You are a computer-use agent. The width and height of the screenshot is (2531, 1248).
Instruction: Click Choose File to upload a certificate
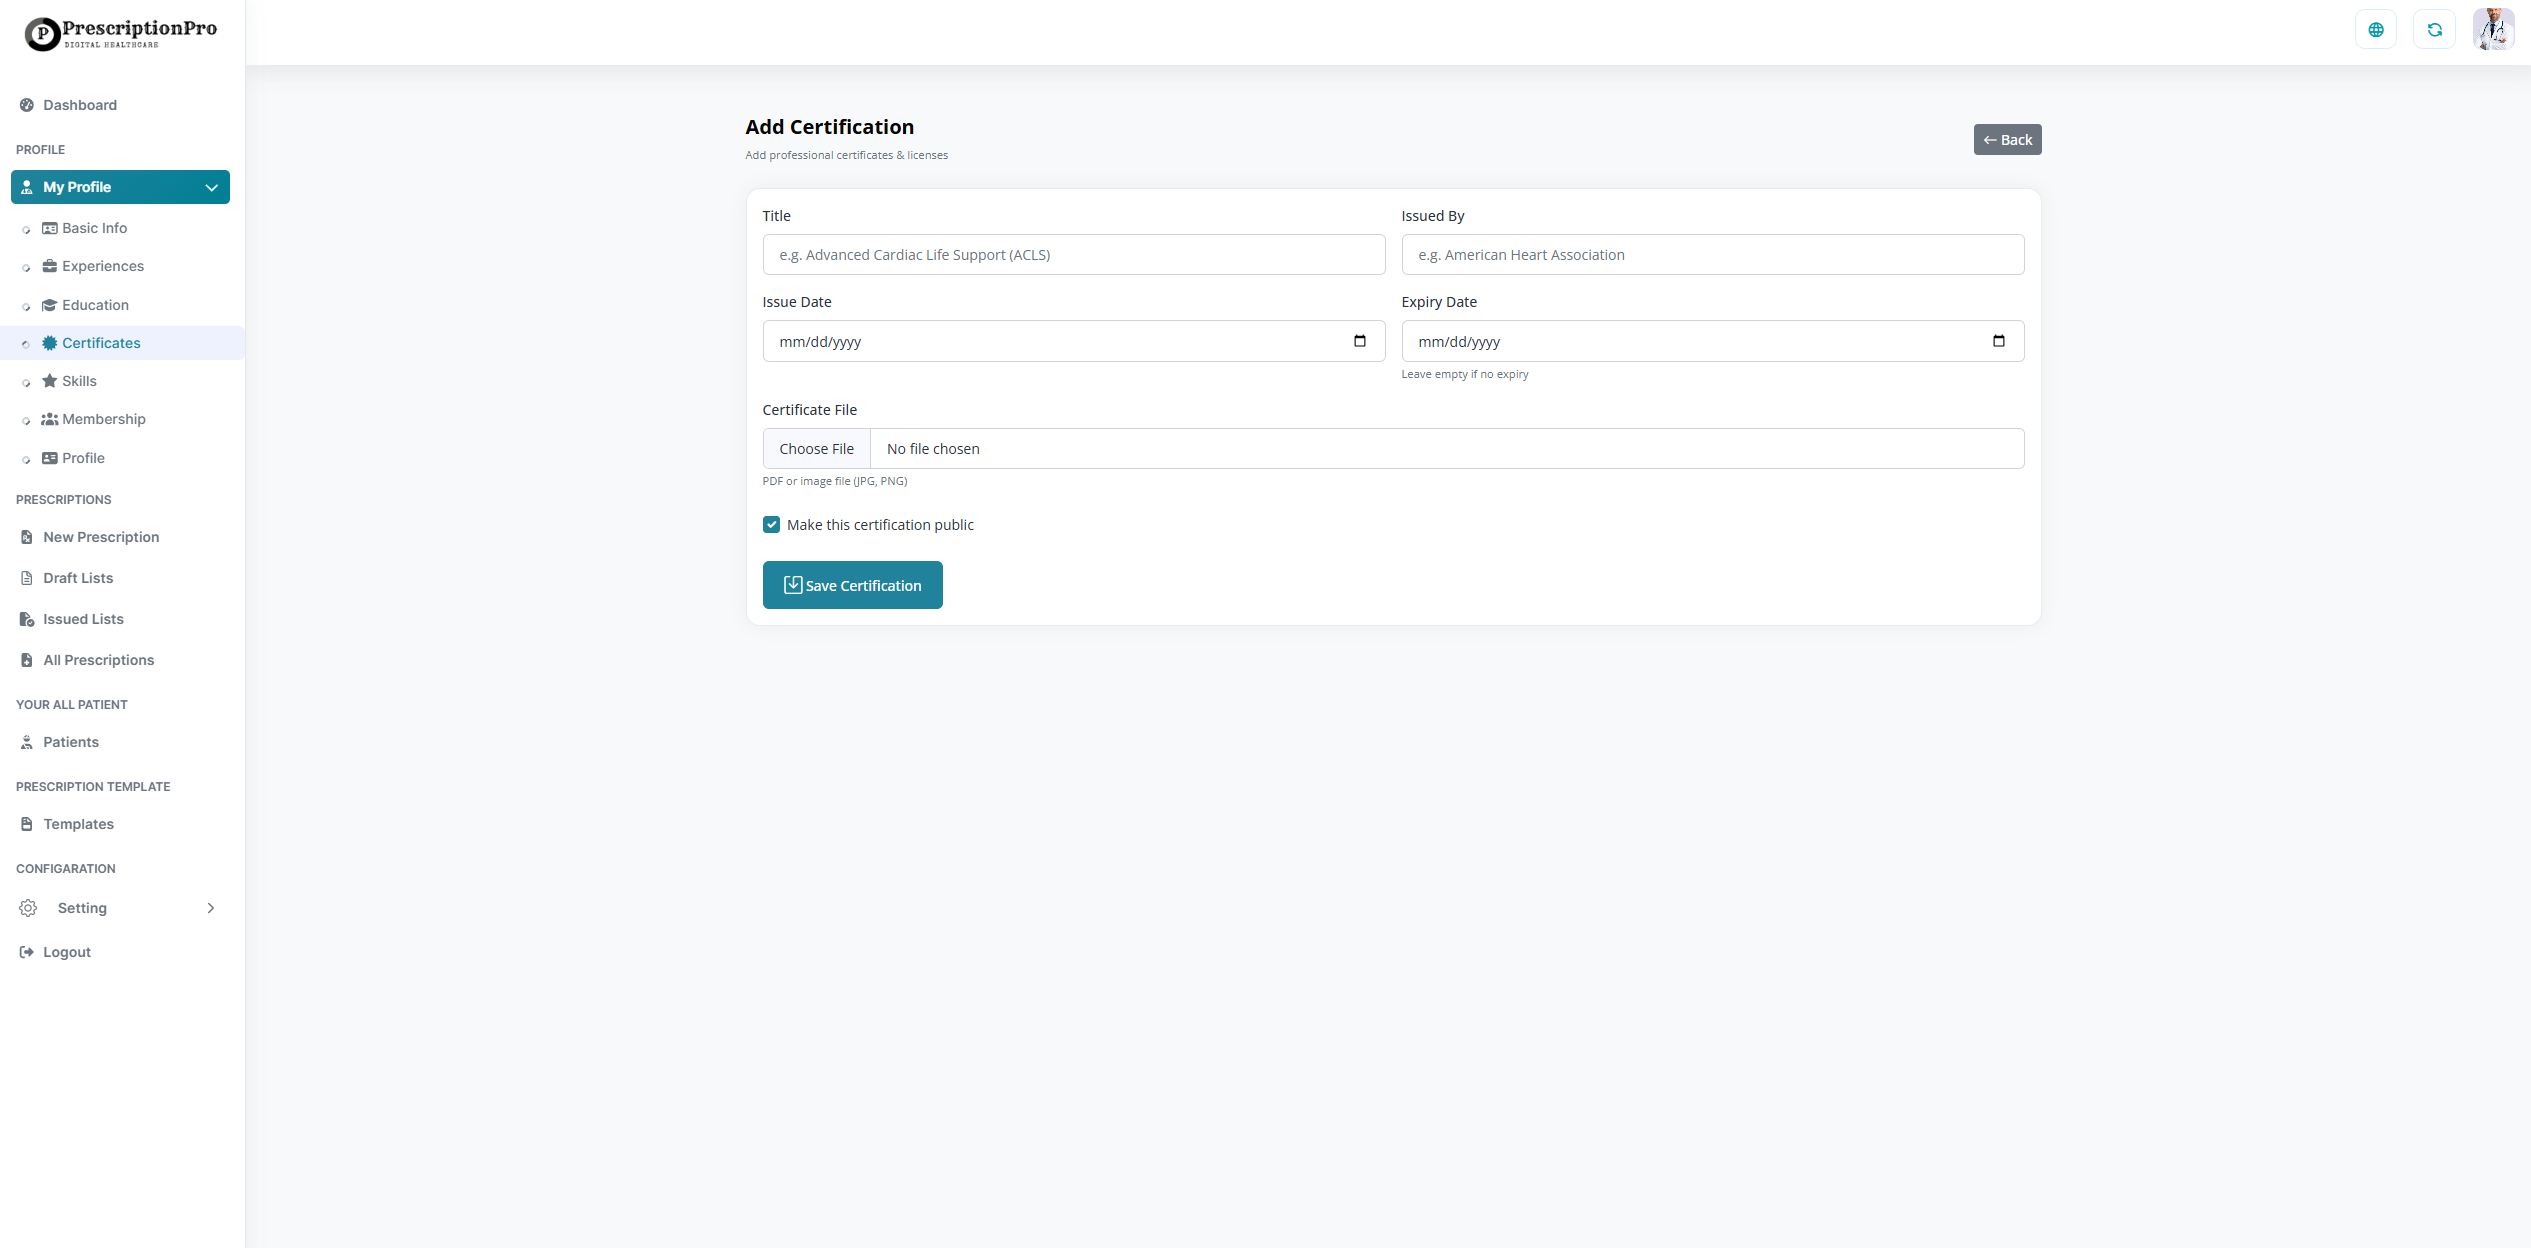click(816, 448)
